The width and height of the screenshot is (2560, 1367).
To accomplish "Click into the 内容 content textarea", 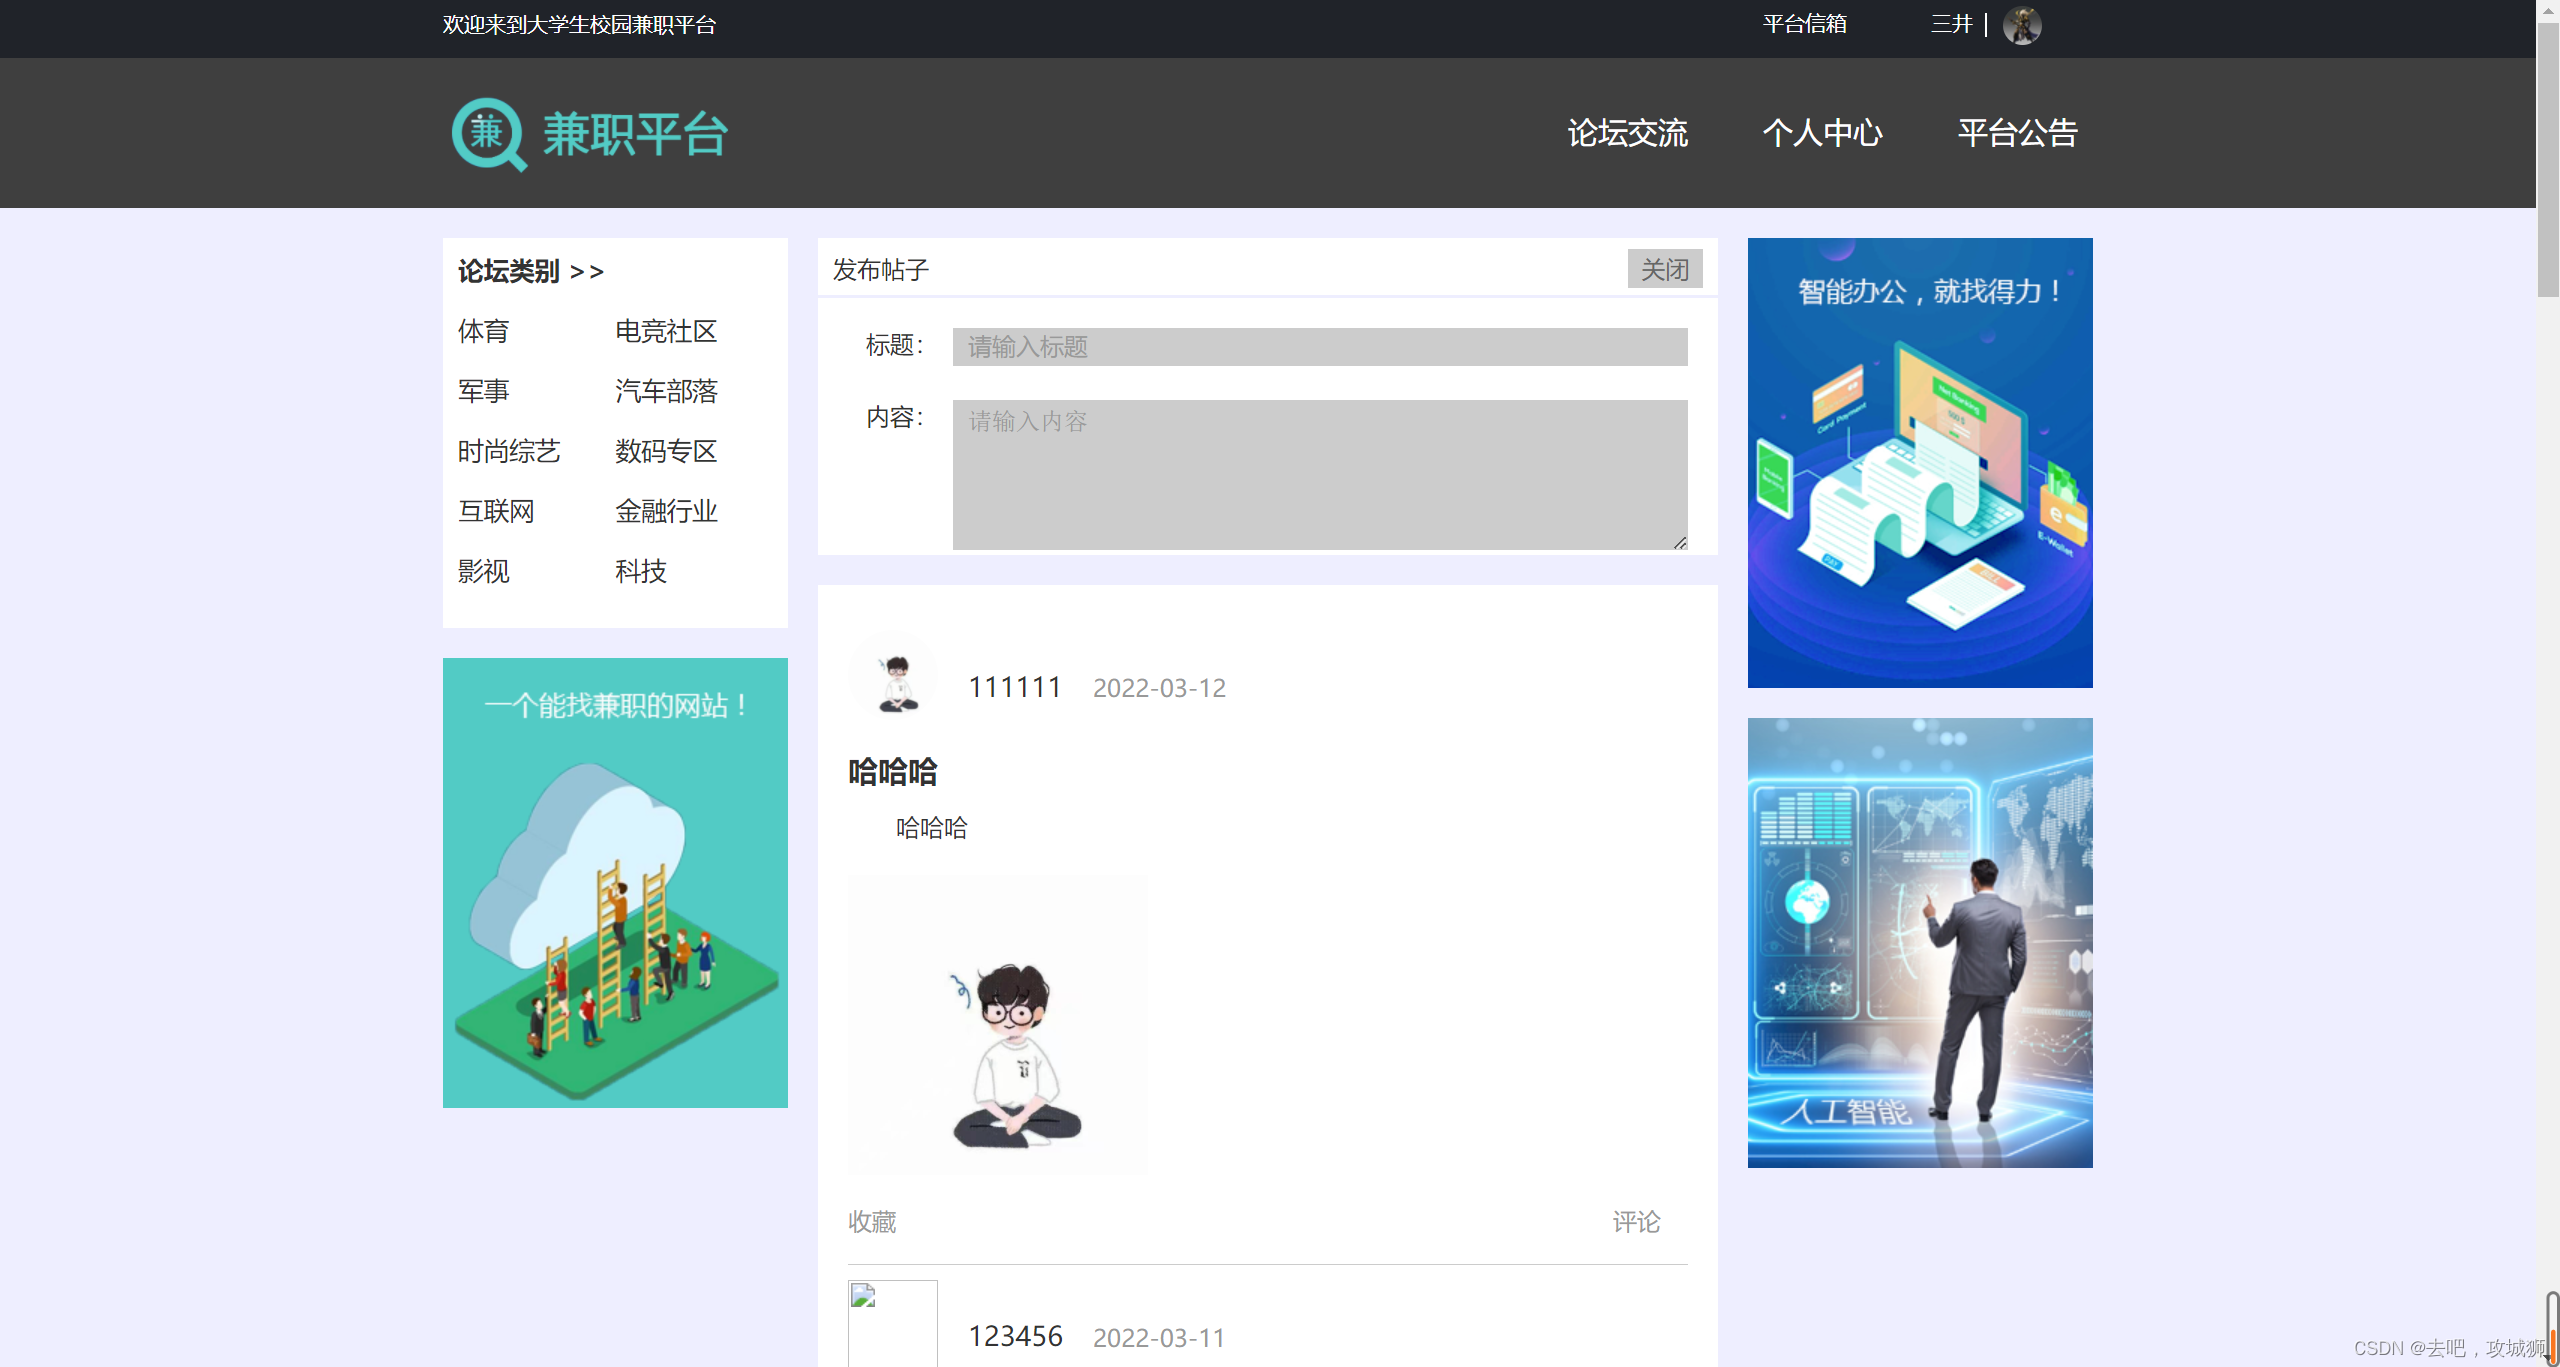I will pos(1319,474).
